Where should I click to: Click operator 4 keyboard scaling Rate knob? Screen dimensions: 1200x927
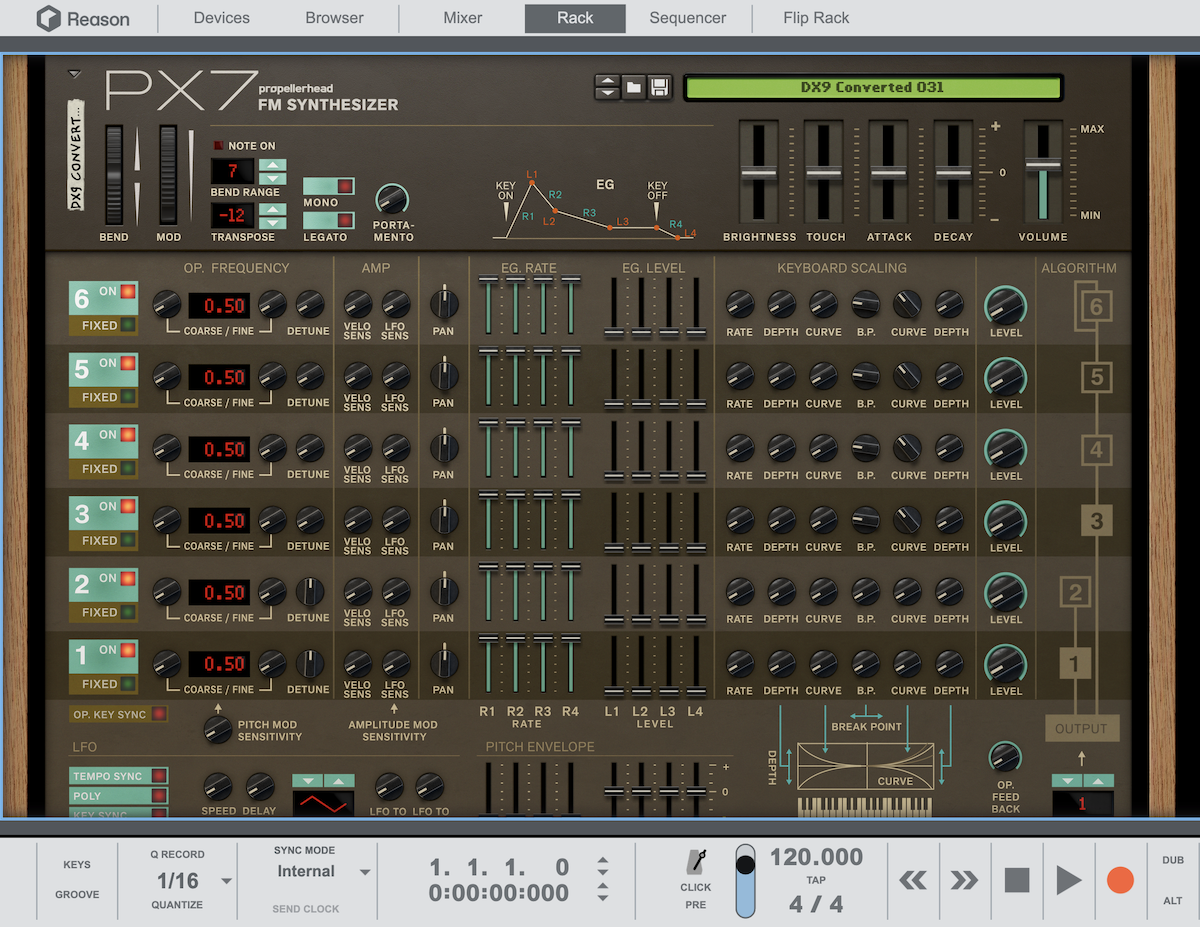point(739,448)
